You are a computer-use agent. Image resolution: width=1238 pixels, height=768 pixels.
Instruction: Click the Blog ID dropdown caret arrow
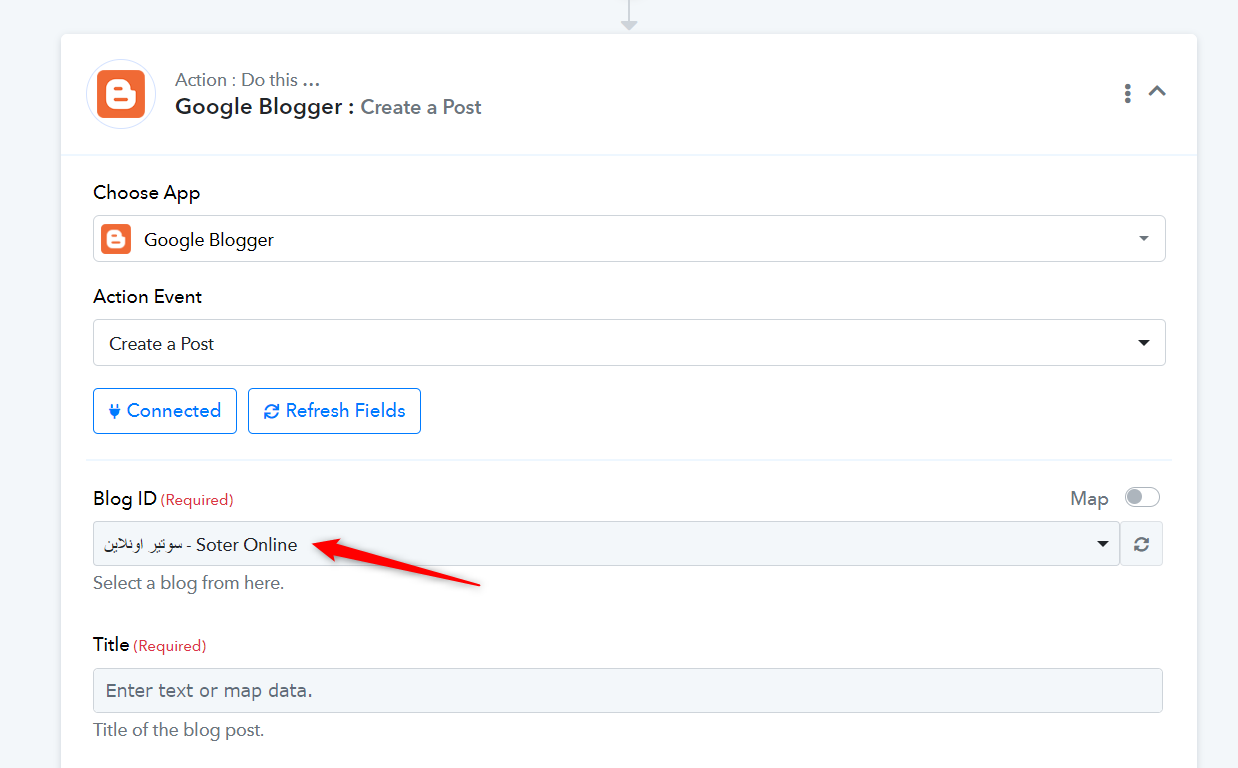tap(1103, 544)
